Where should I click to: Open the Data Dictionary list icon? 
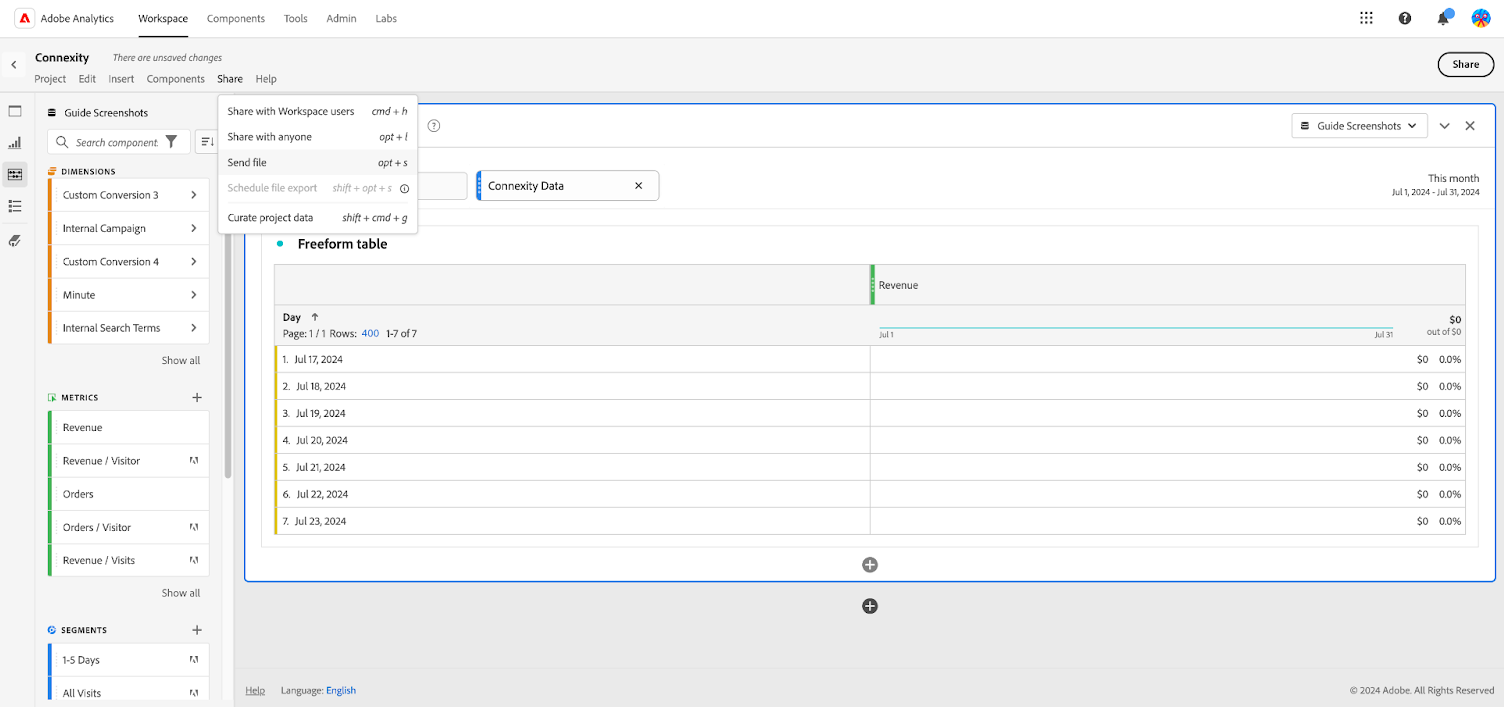(15, 206)
